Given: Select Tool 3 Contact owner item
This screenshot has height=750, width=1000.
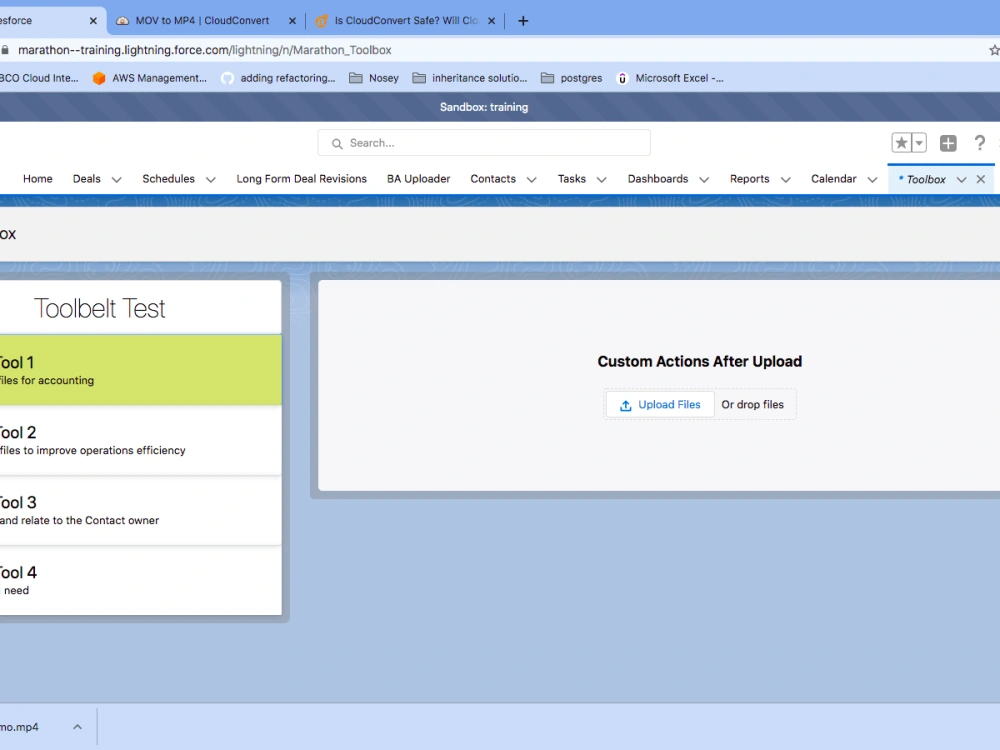Looking at the screenshot, I should coord(140,510).
